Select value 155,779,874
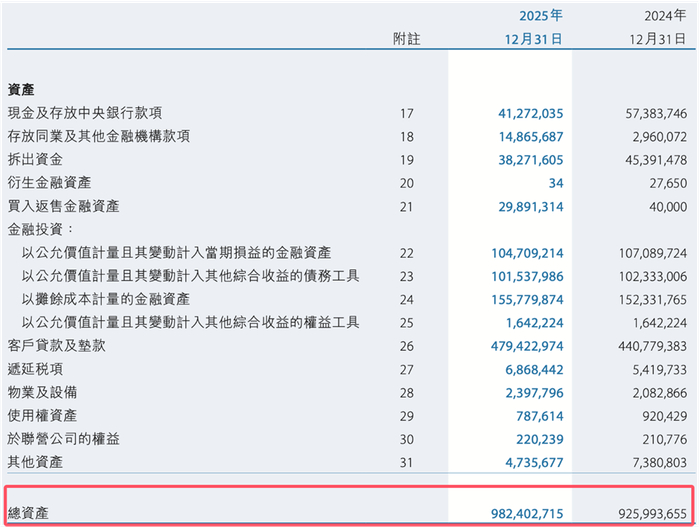This screenshot has width=700, height=528. (x=527, y=299)
